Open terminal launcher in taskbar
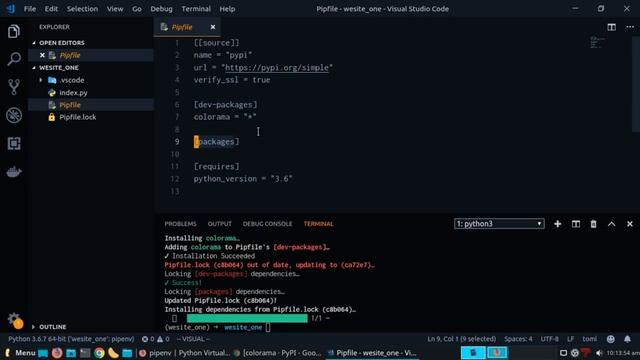Image resolution: width=640 pixels, height=360 pixels. click(85, 353)
